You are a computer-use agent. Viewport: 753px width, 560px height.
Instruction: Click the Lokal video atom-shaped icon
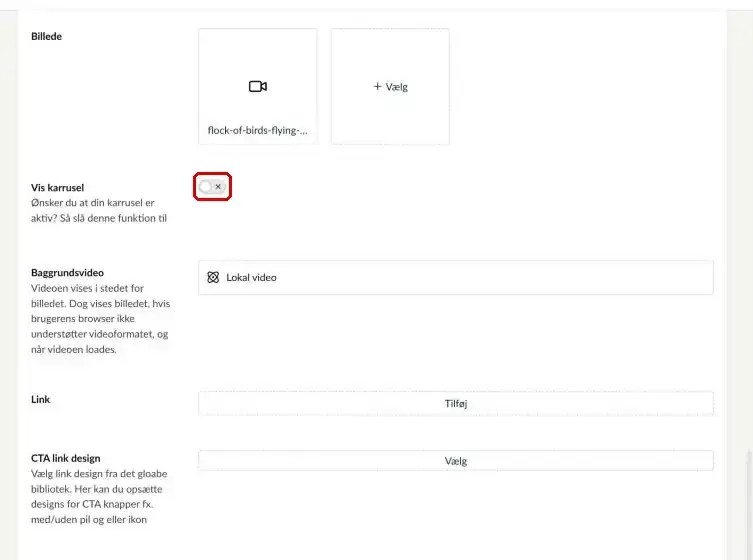[x=213, y=277]
